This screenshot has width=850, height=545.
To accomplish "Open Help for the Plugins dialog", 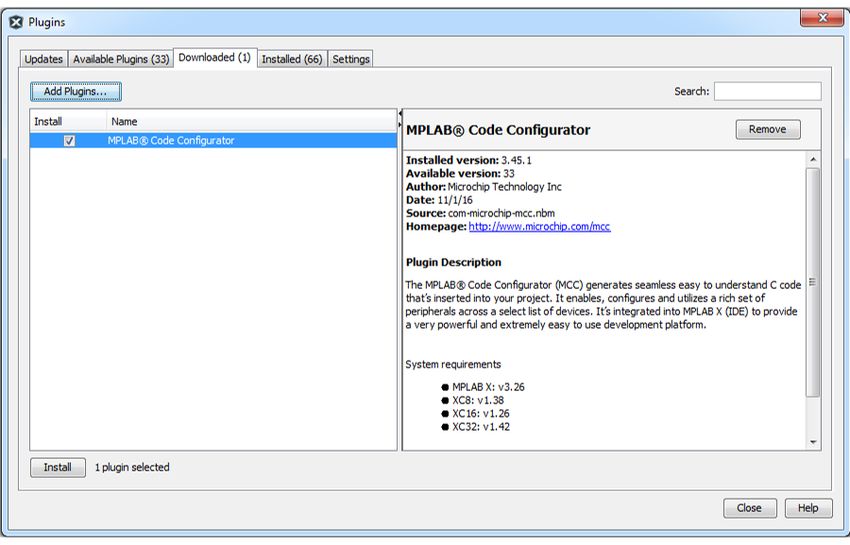I will tap(808, 508).
